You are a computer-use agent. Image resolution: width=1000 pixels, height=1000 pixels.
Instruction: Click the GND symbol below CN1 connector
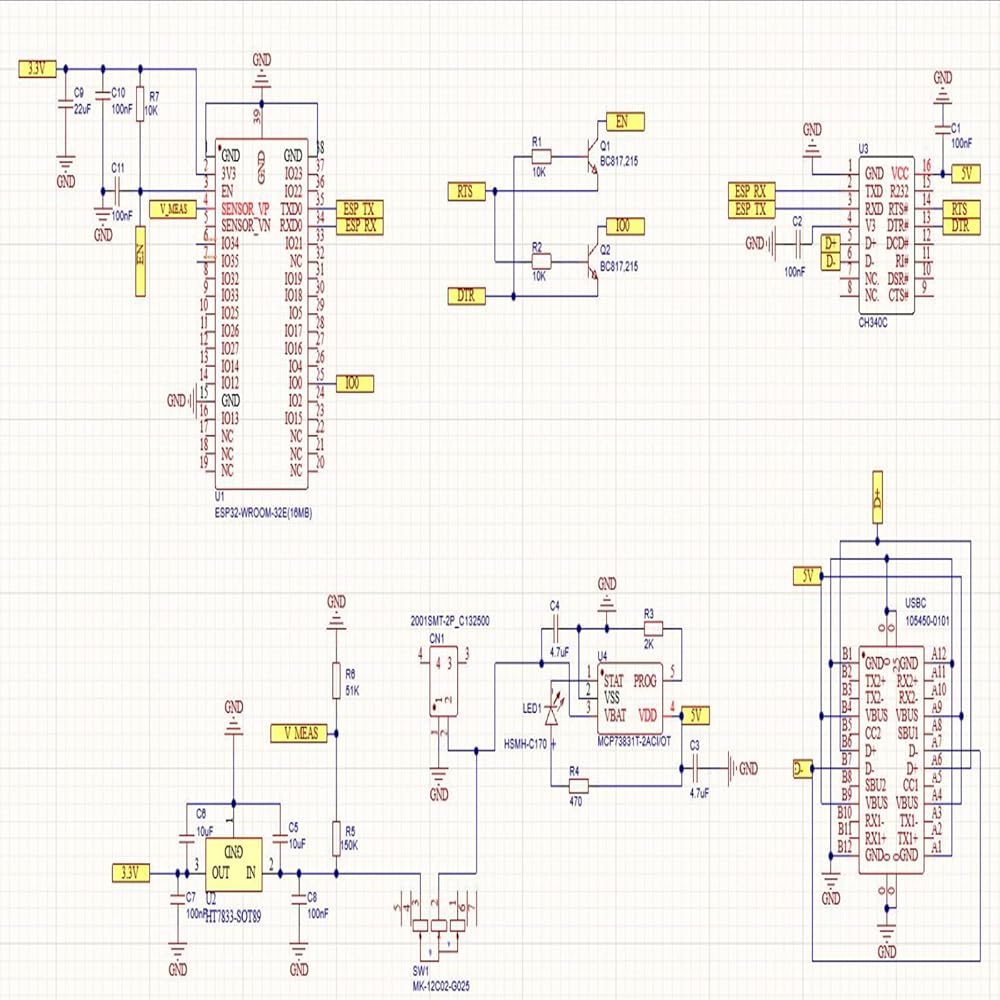439,786
